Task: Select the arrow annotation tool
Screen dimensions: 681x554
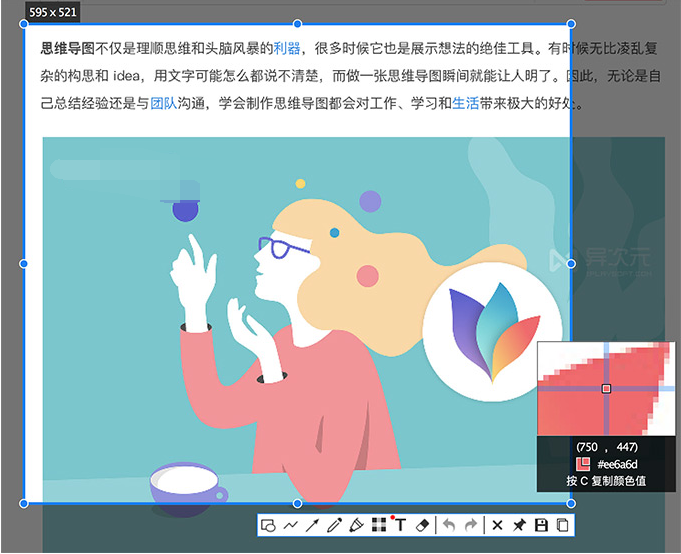Action: [x=312, y=525]
